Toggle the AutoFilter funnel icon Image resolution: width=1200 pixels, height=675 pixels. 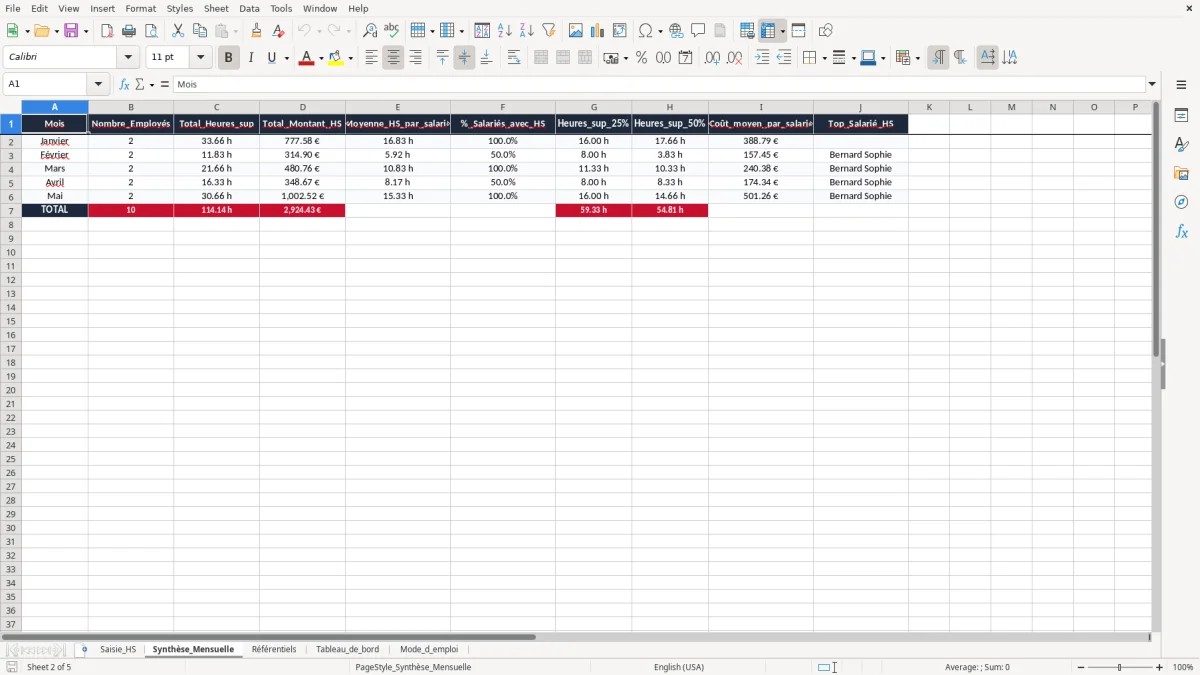tap(549, 31)
